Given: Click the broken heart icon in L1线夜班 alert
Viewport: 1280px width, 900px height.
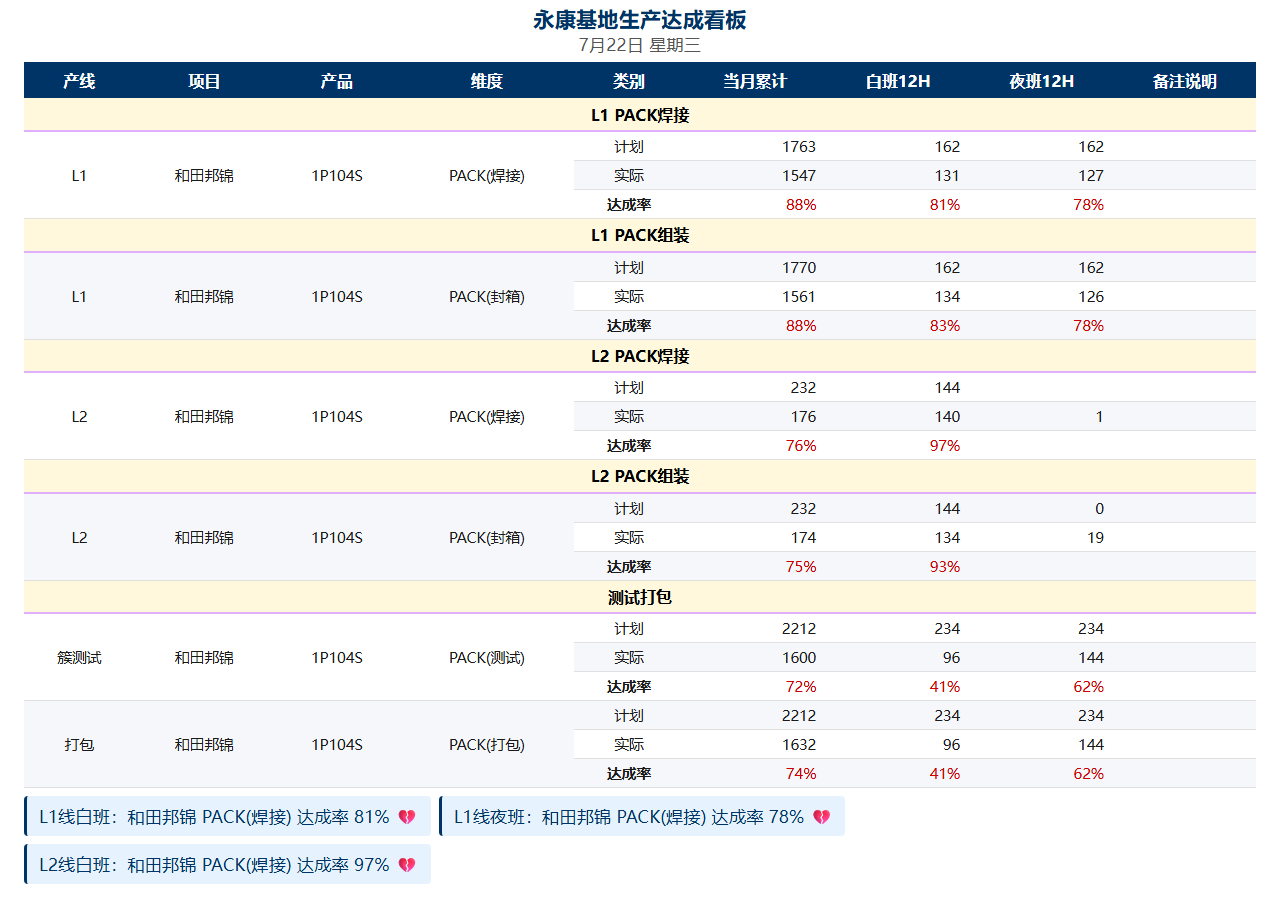Looking at the screenshot, I should (821, 817).
